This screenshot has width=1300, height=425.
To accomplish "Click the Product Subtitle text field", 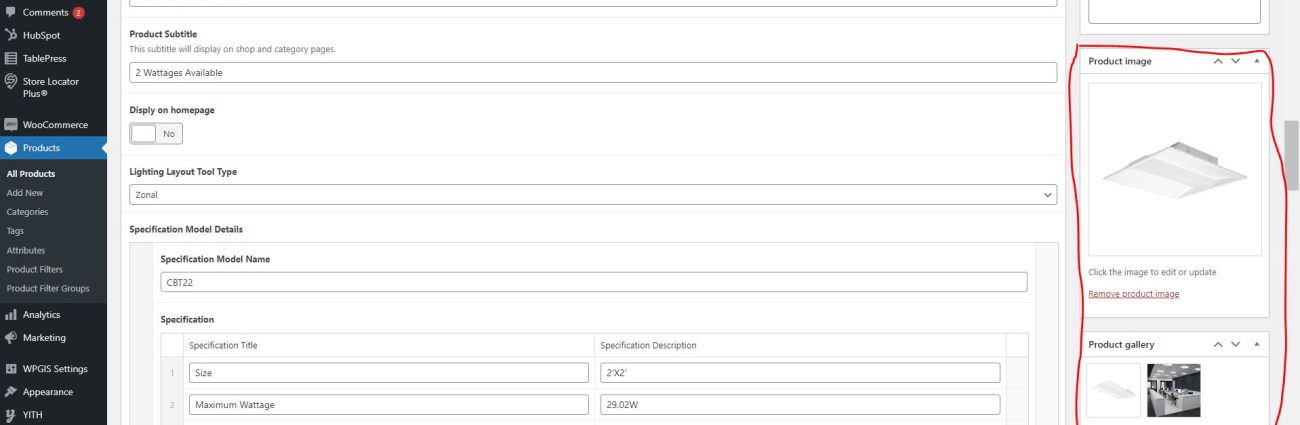I will [593, 73].
